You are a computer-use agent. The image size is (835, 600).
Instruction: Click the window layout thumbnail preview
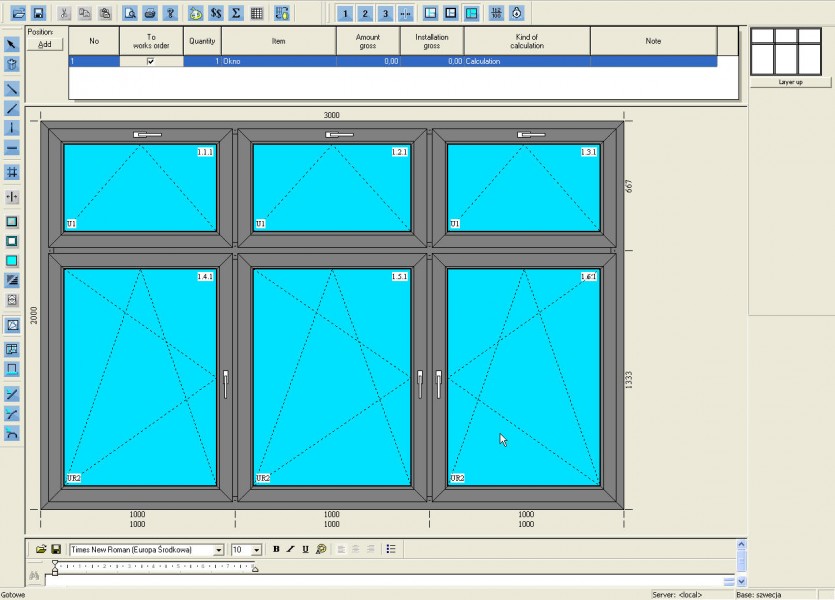click(x=786, y=52)
